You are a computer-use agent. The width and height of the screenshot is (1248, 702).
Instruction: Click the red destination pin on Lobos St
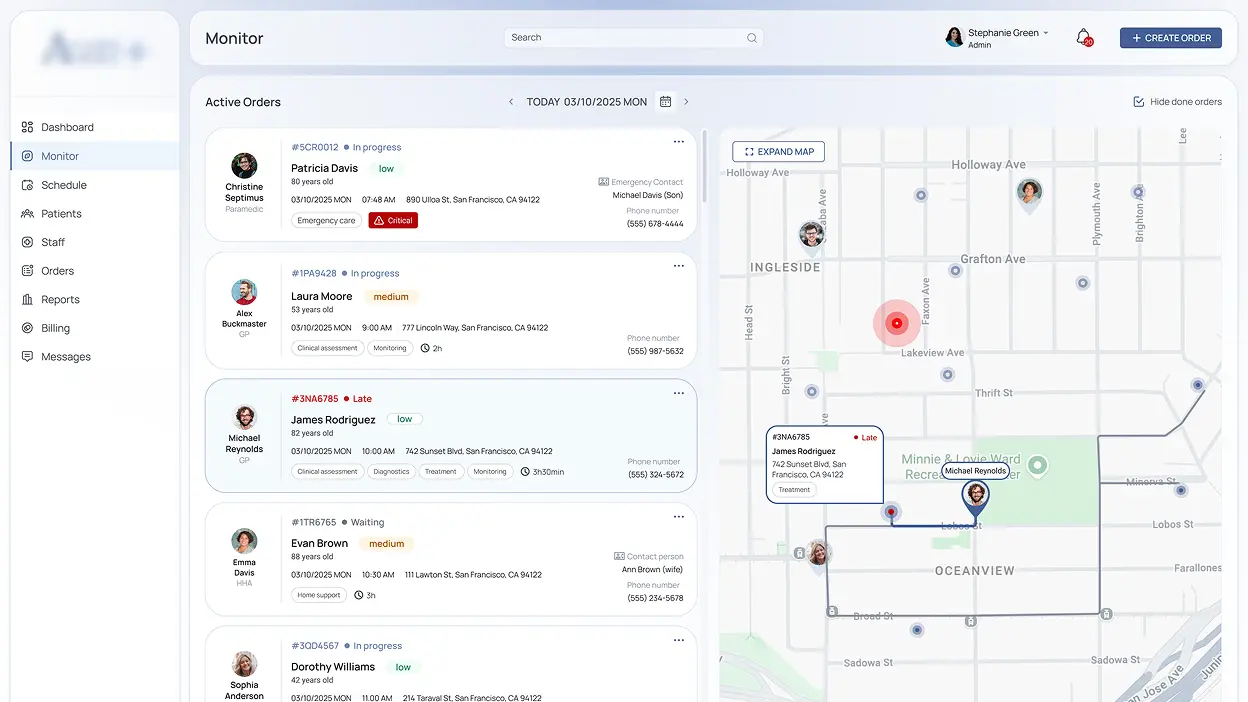[891, 512]
